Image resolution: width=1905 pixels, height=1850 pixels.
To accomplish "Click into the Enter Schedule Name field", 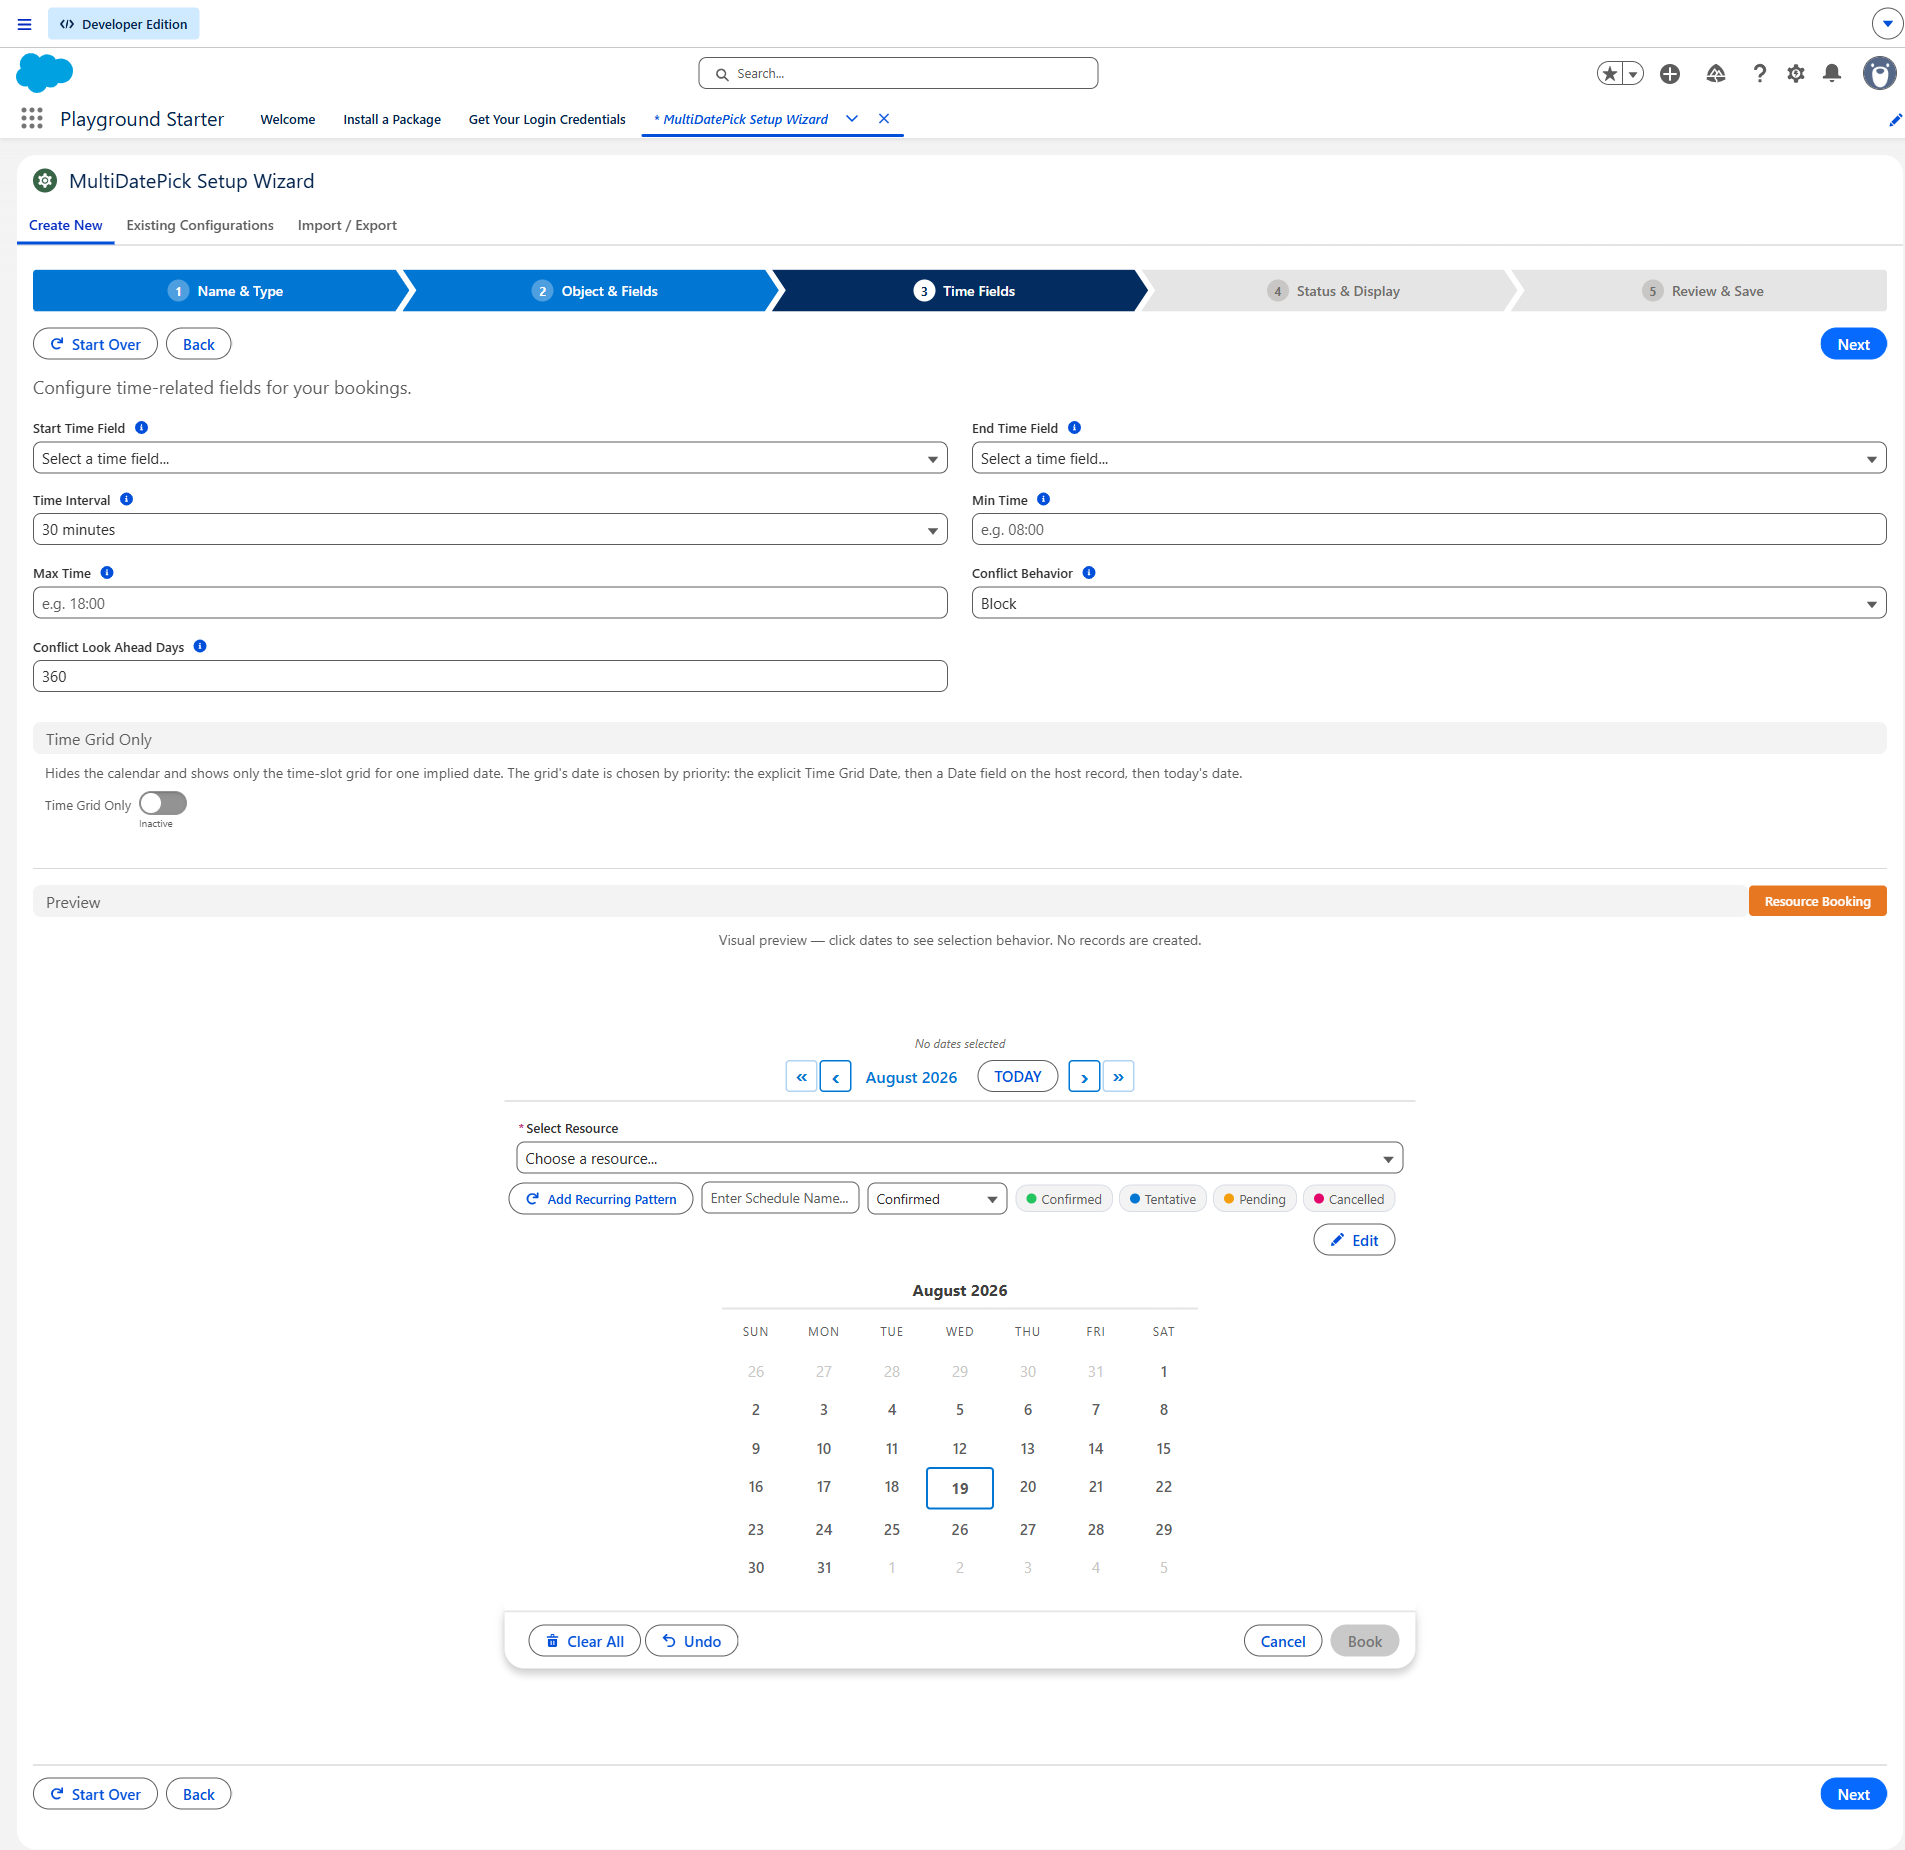I will click(x=781, y=1198).
